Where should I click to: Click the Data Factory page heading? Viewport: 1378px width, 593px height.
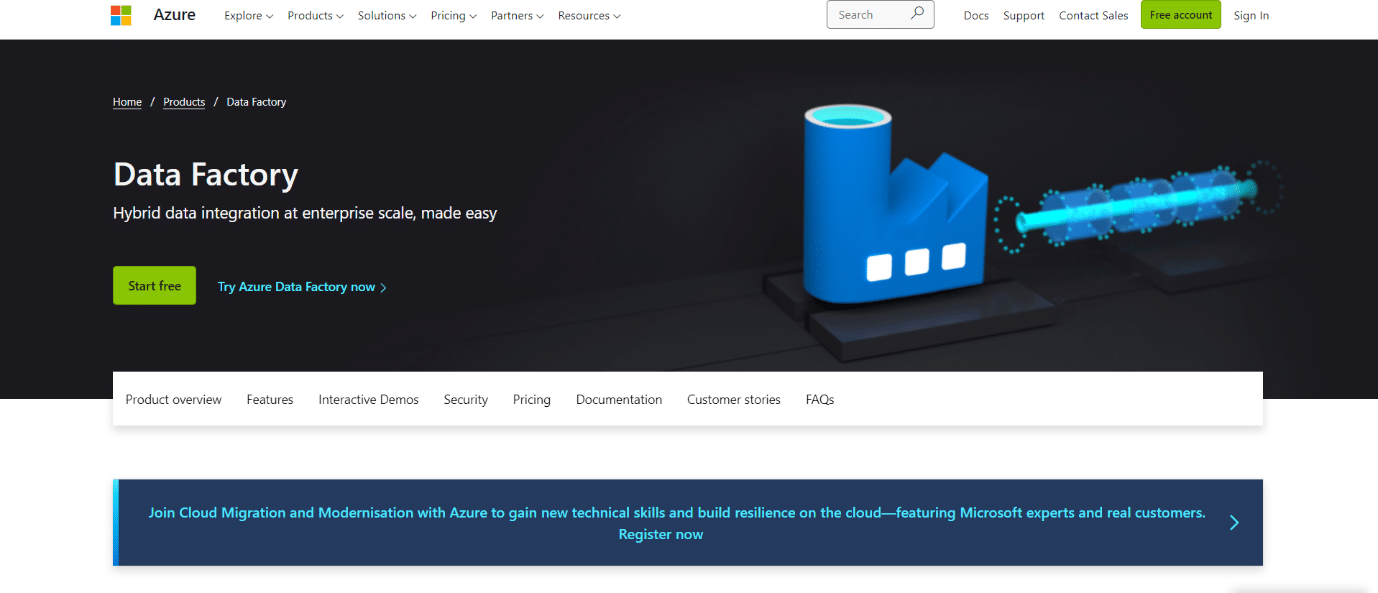[206, 174]
